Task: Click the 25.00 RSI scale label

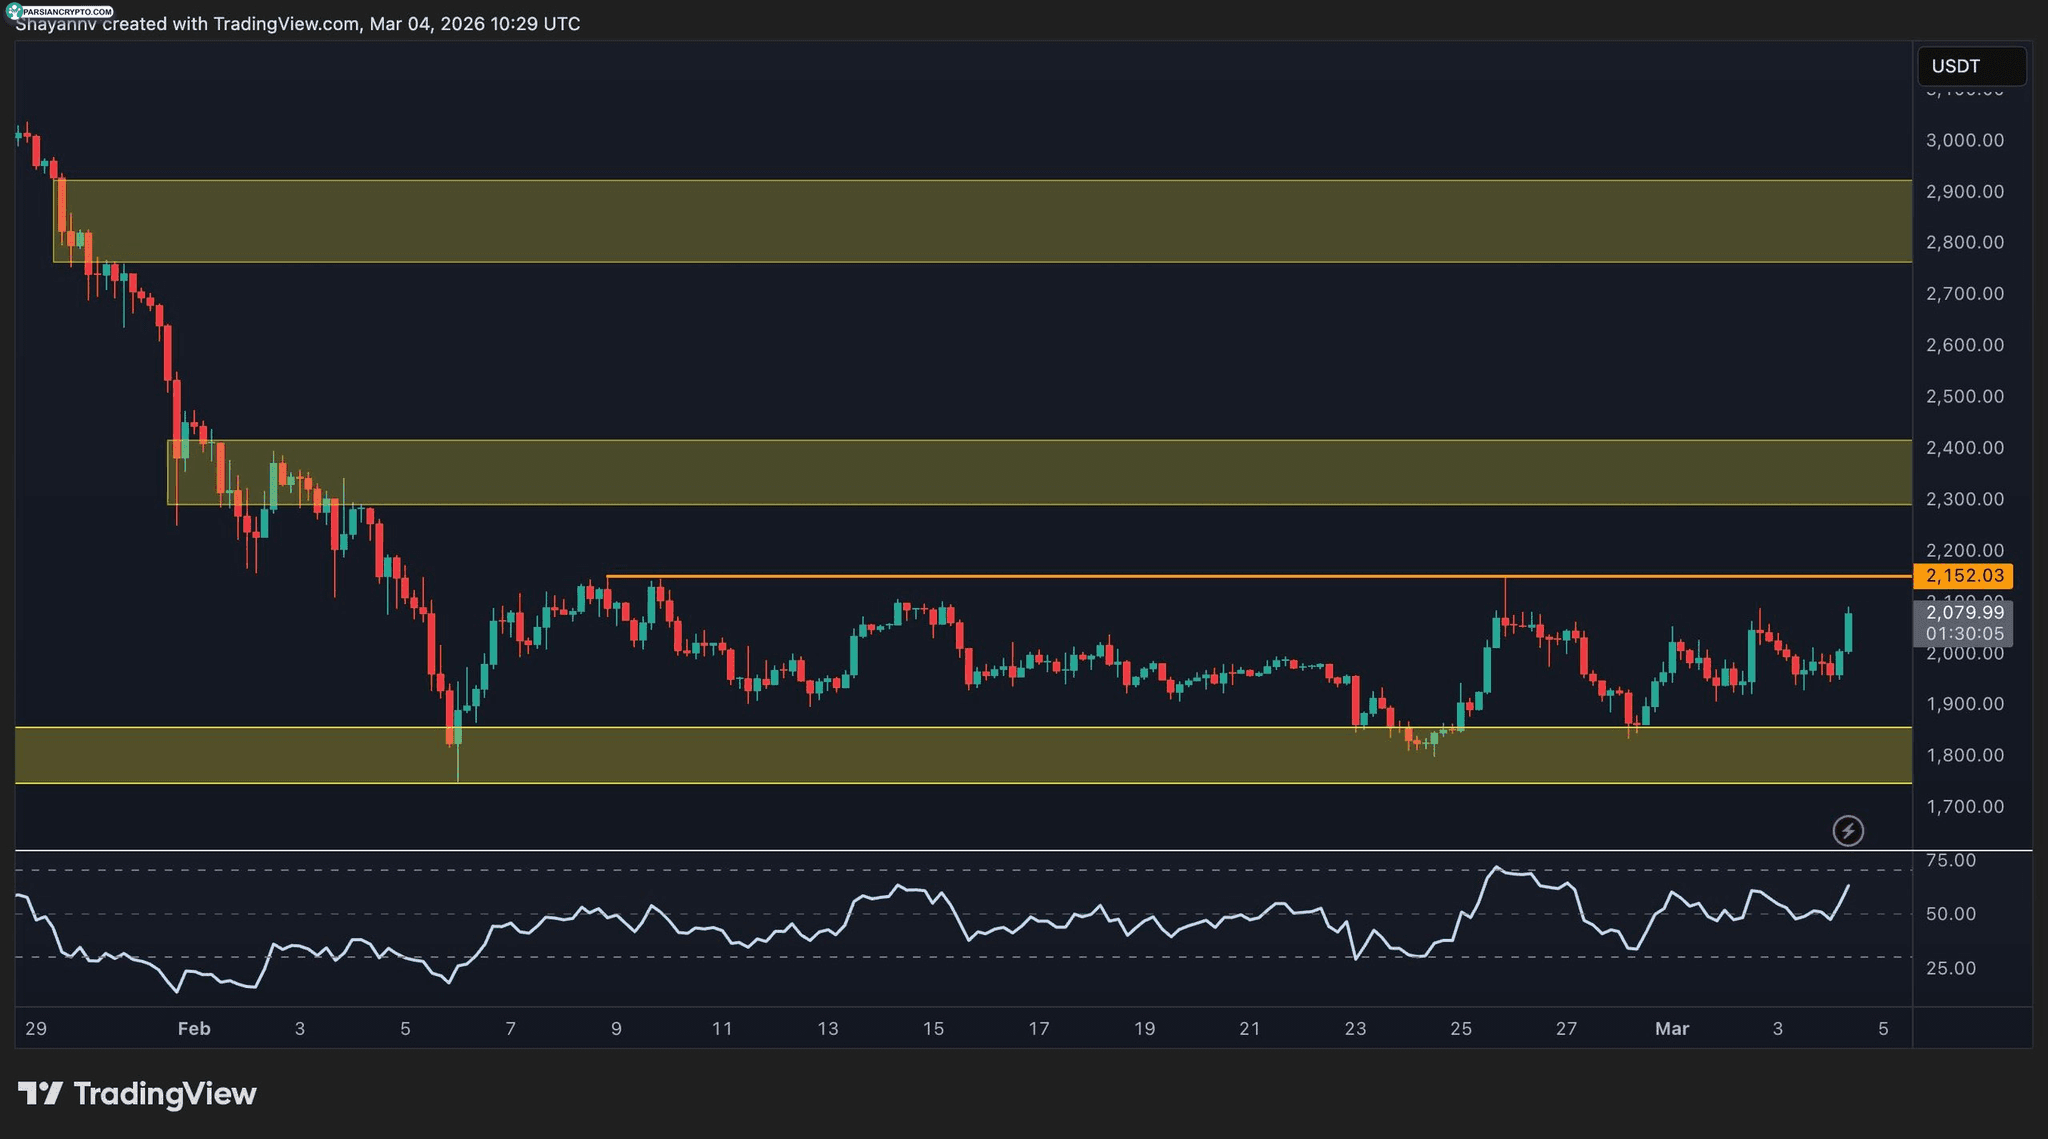Action: [1950, 968]
